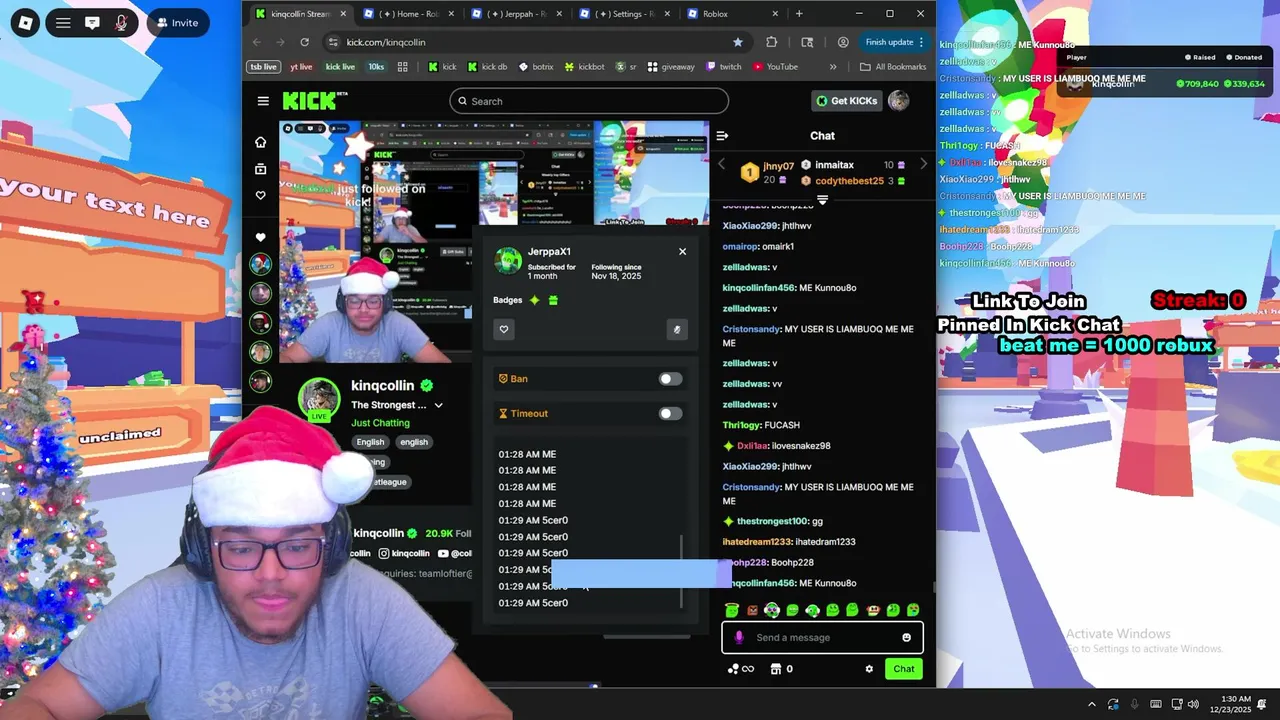
Task: Reload the browser page
Action: [305, 42]
